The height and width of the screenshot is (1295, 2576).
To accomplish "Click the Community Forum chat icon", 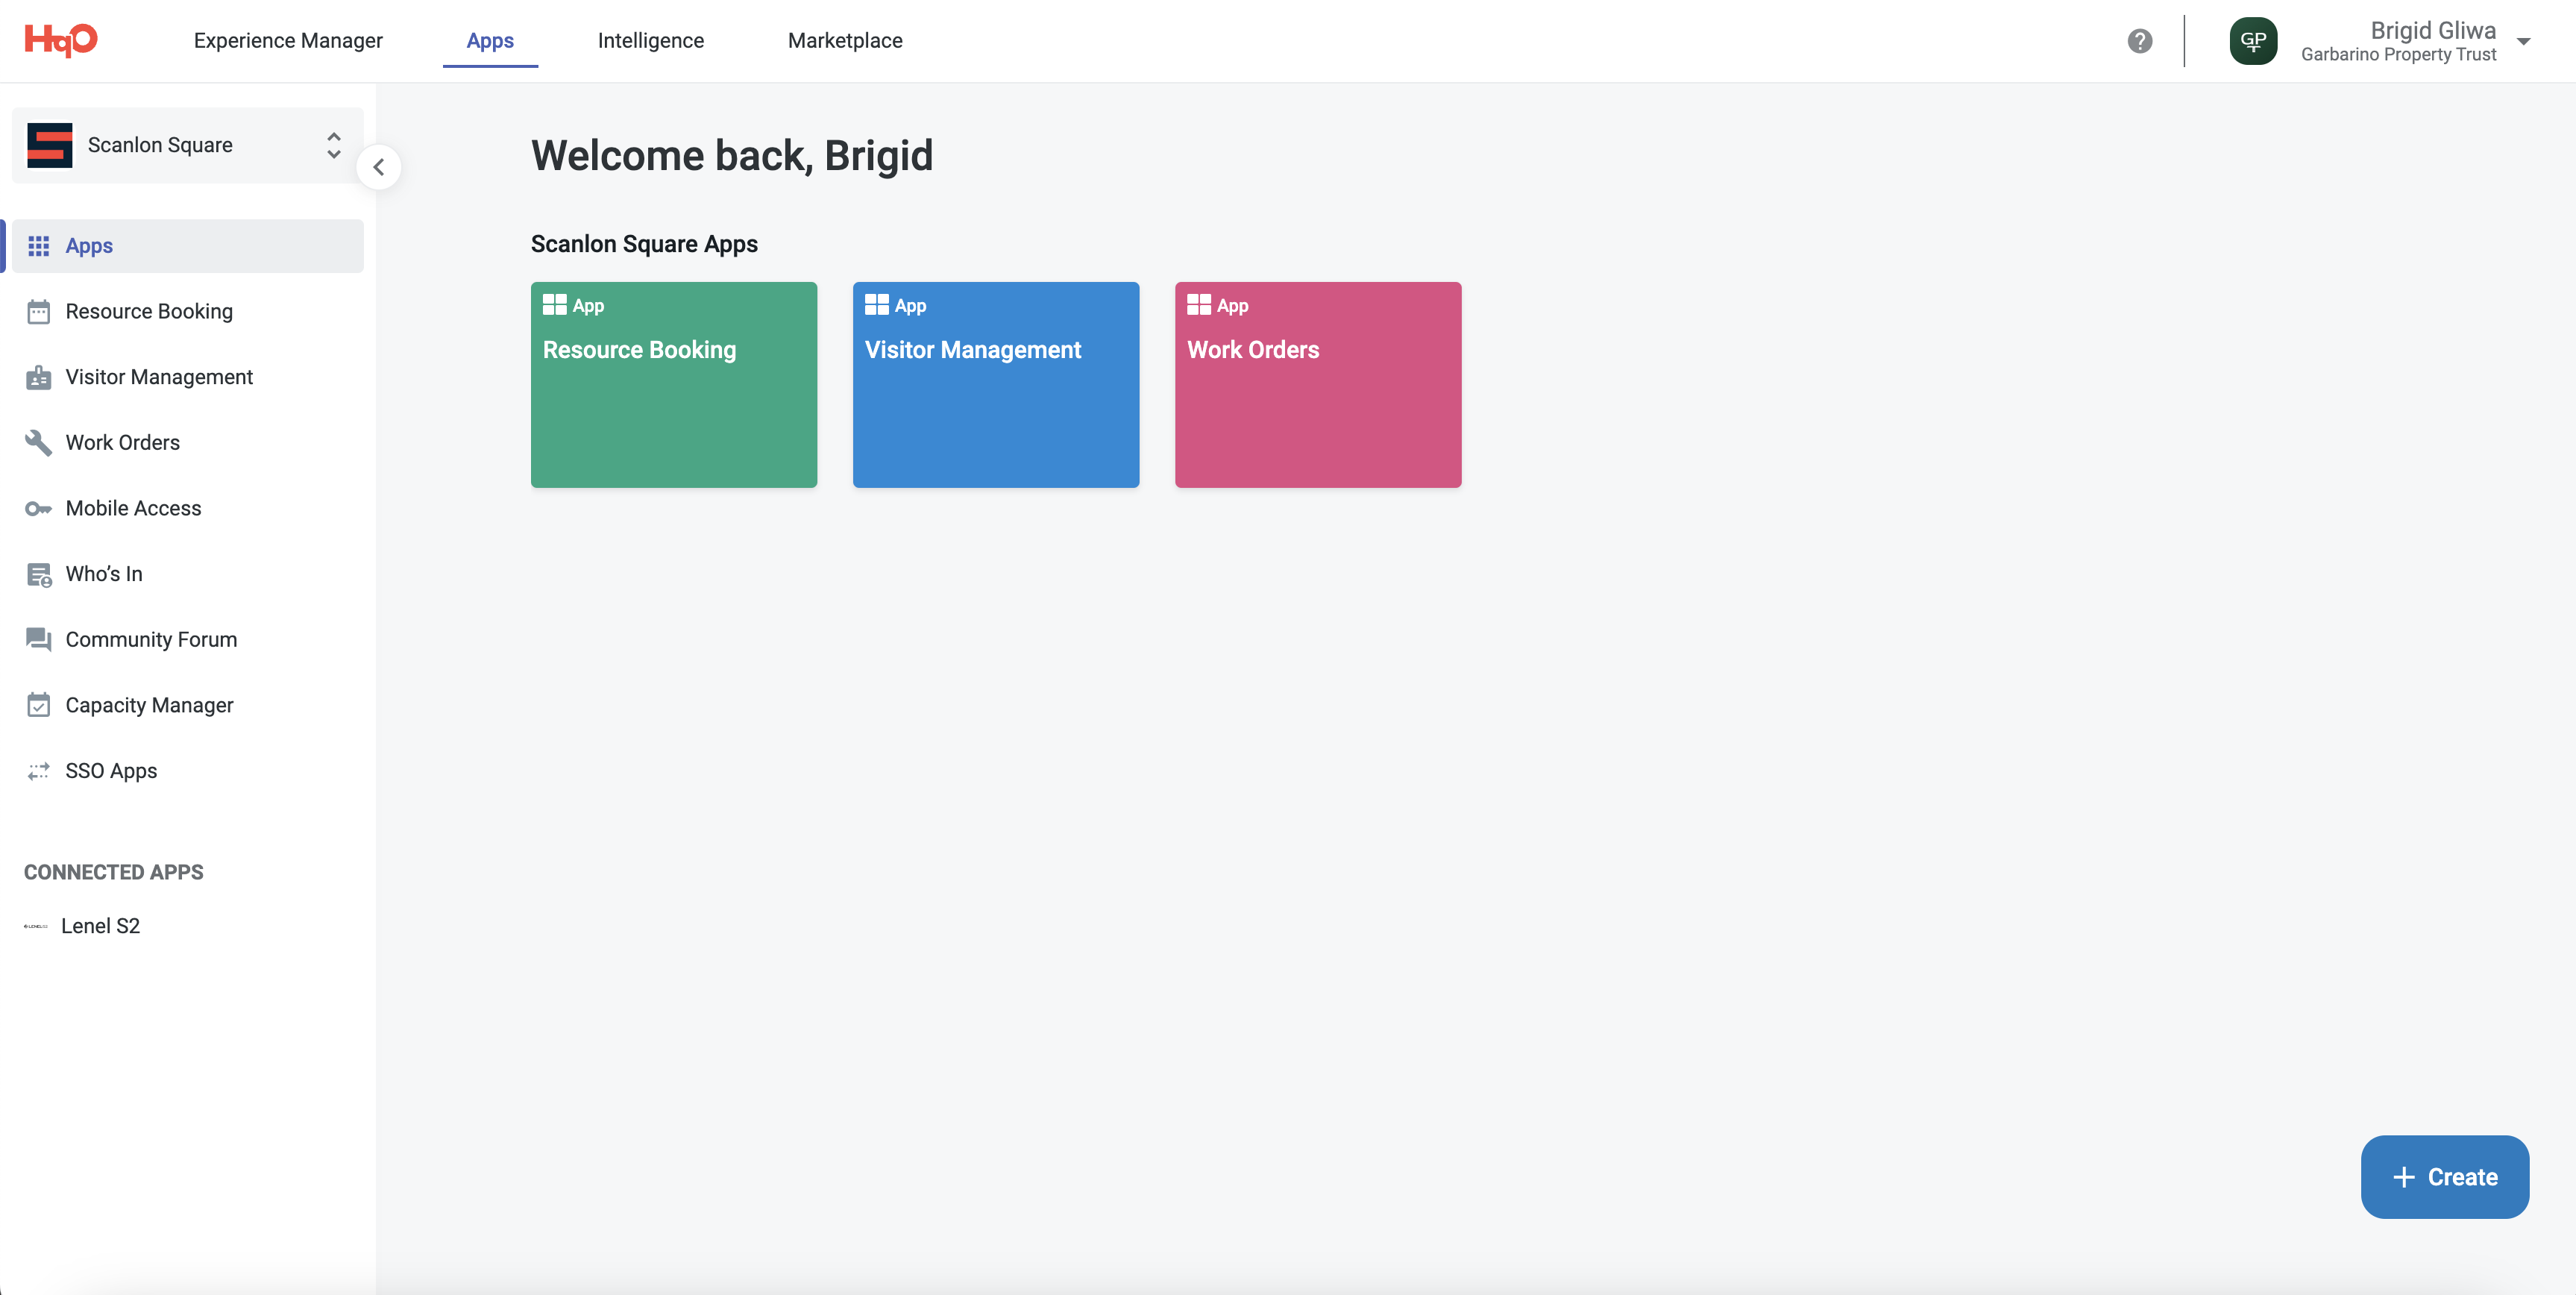I will click(38, 640).
